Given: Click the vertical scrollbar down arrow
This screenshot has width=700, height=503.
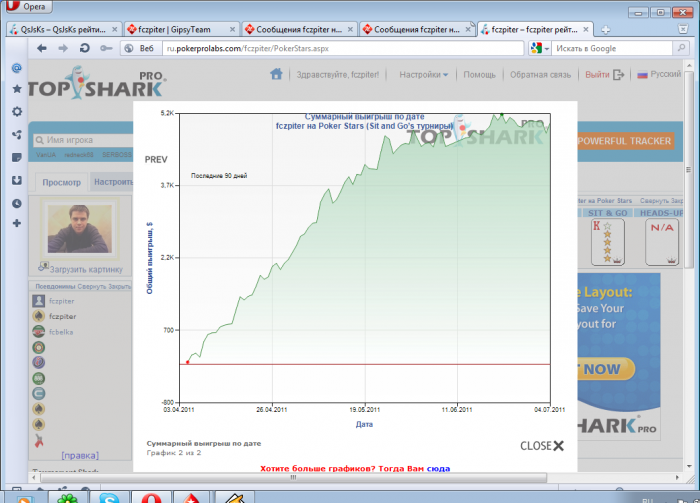Looking at the screenshot, I should tap(689, 466).
